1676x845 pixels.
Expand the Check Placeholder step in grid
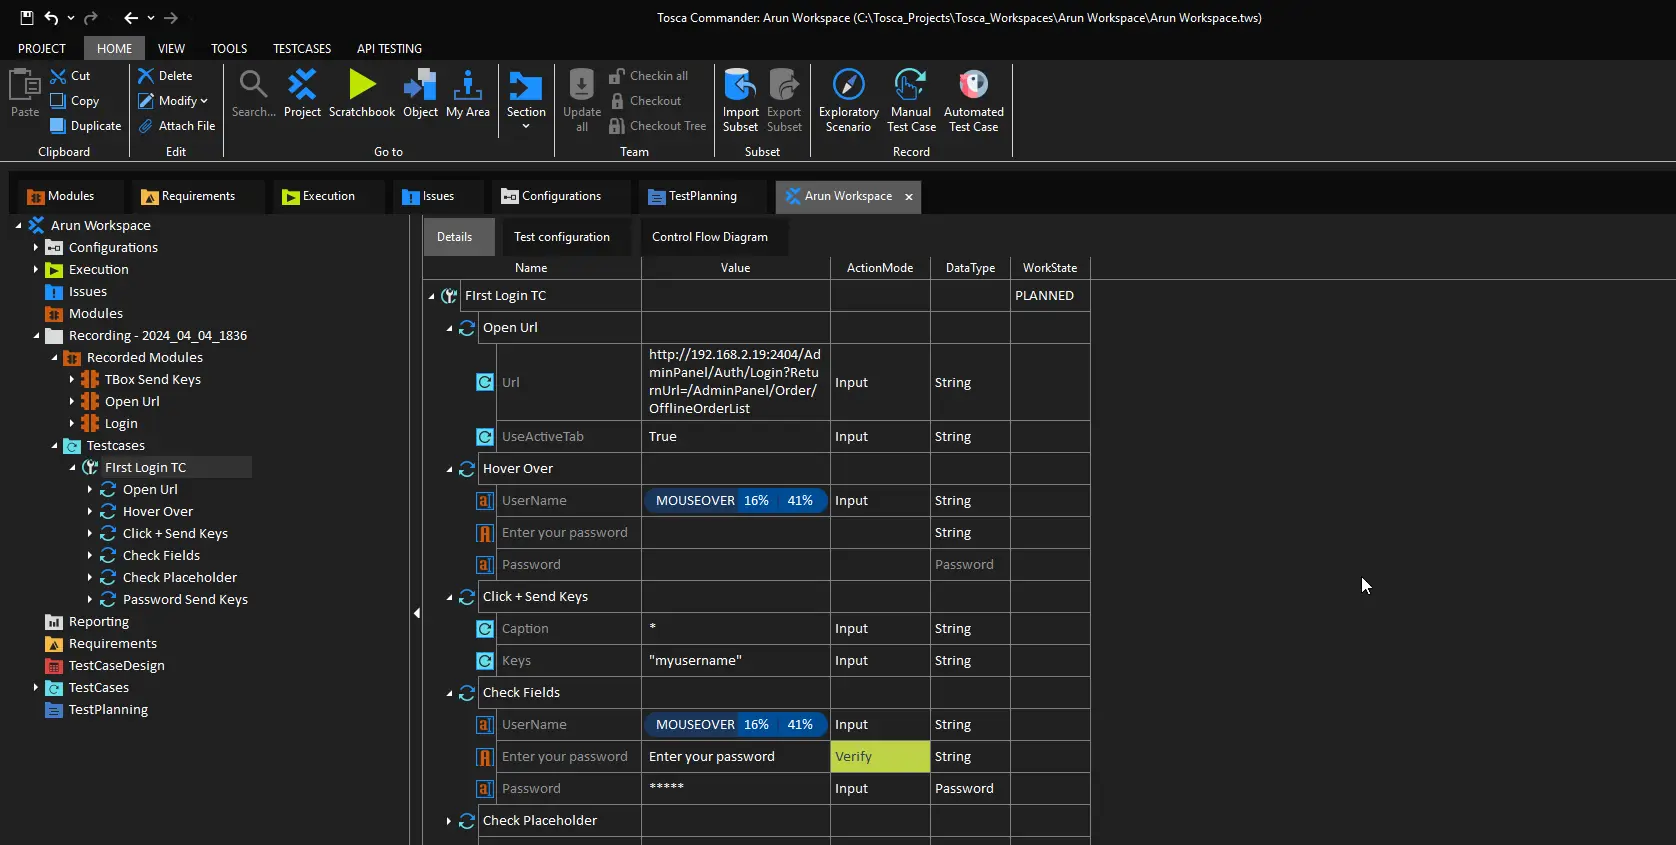(449, 821)
